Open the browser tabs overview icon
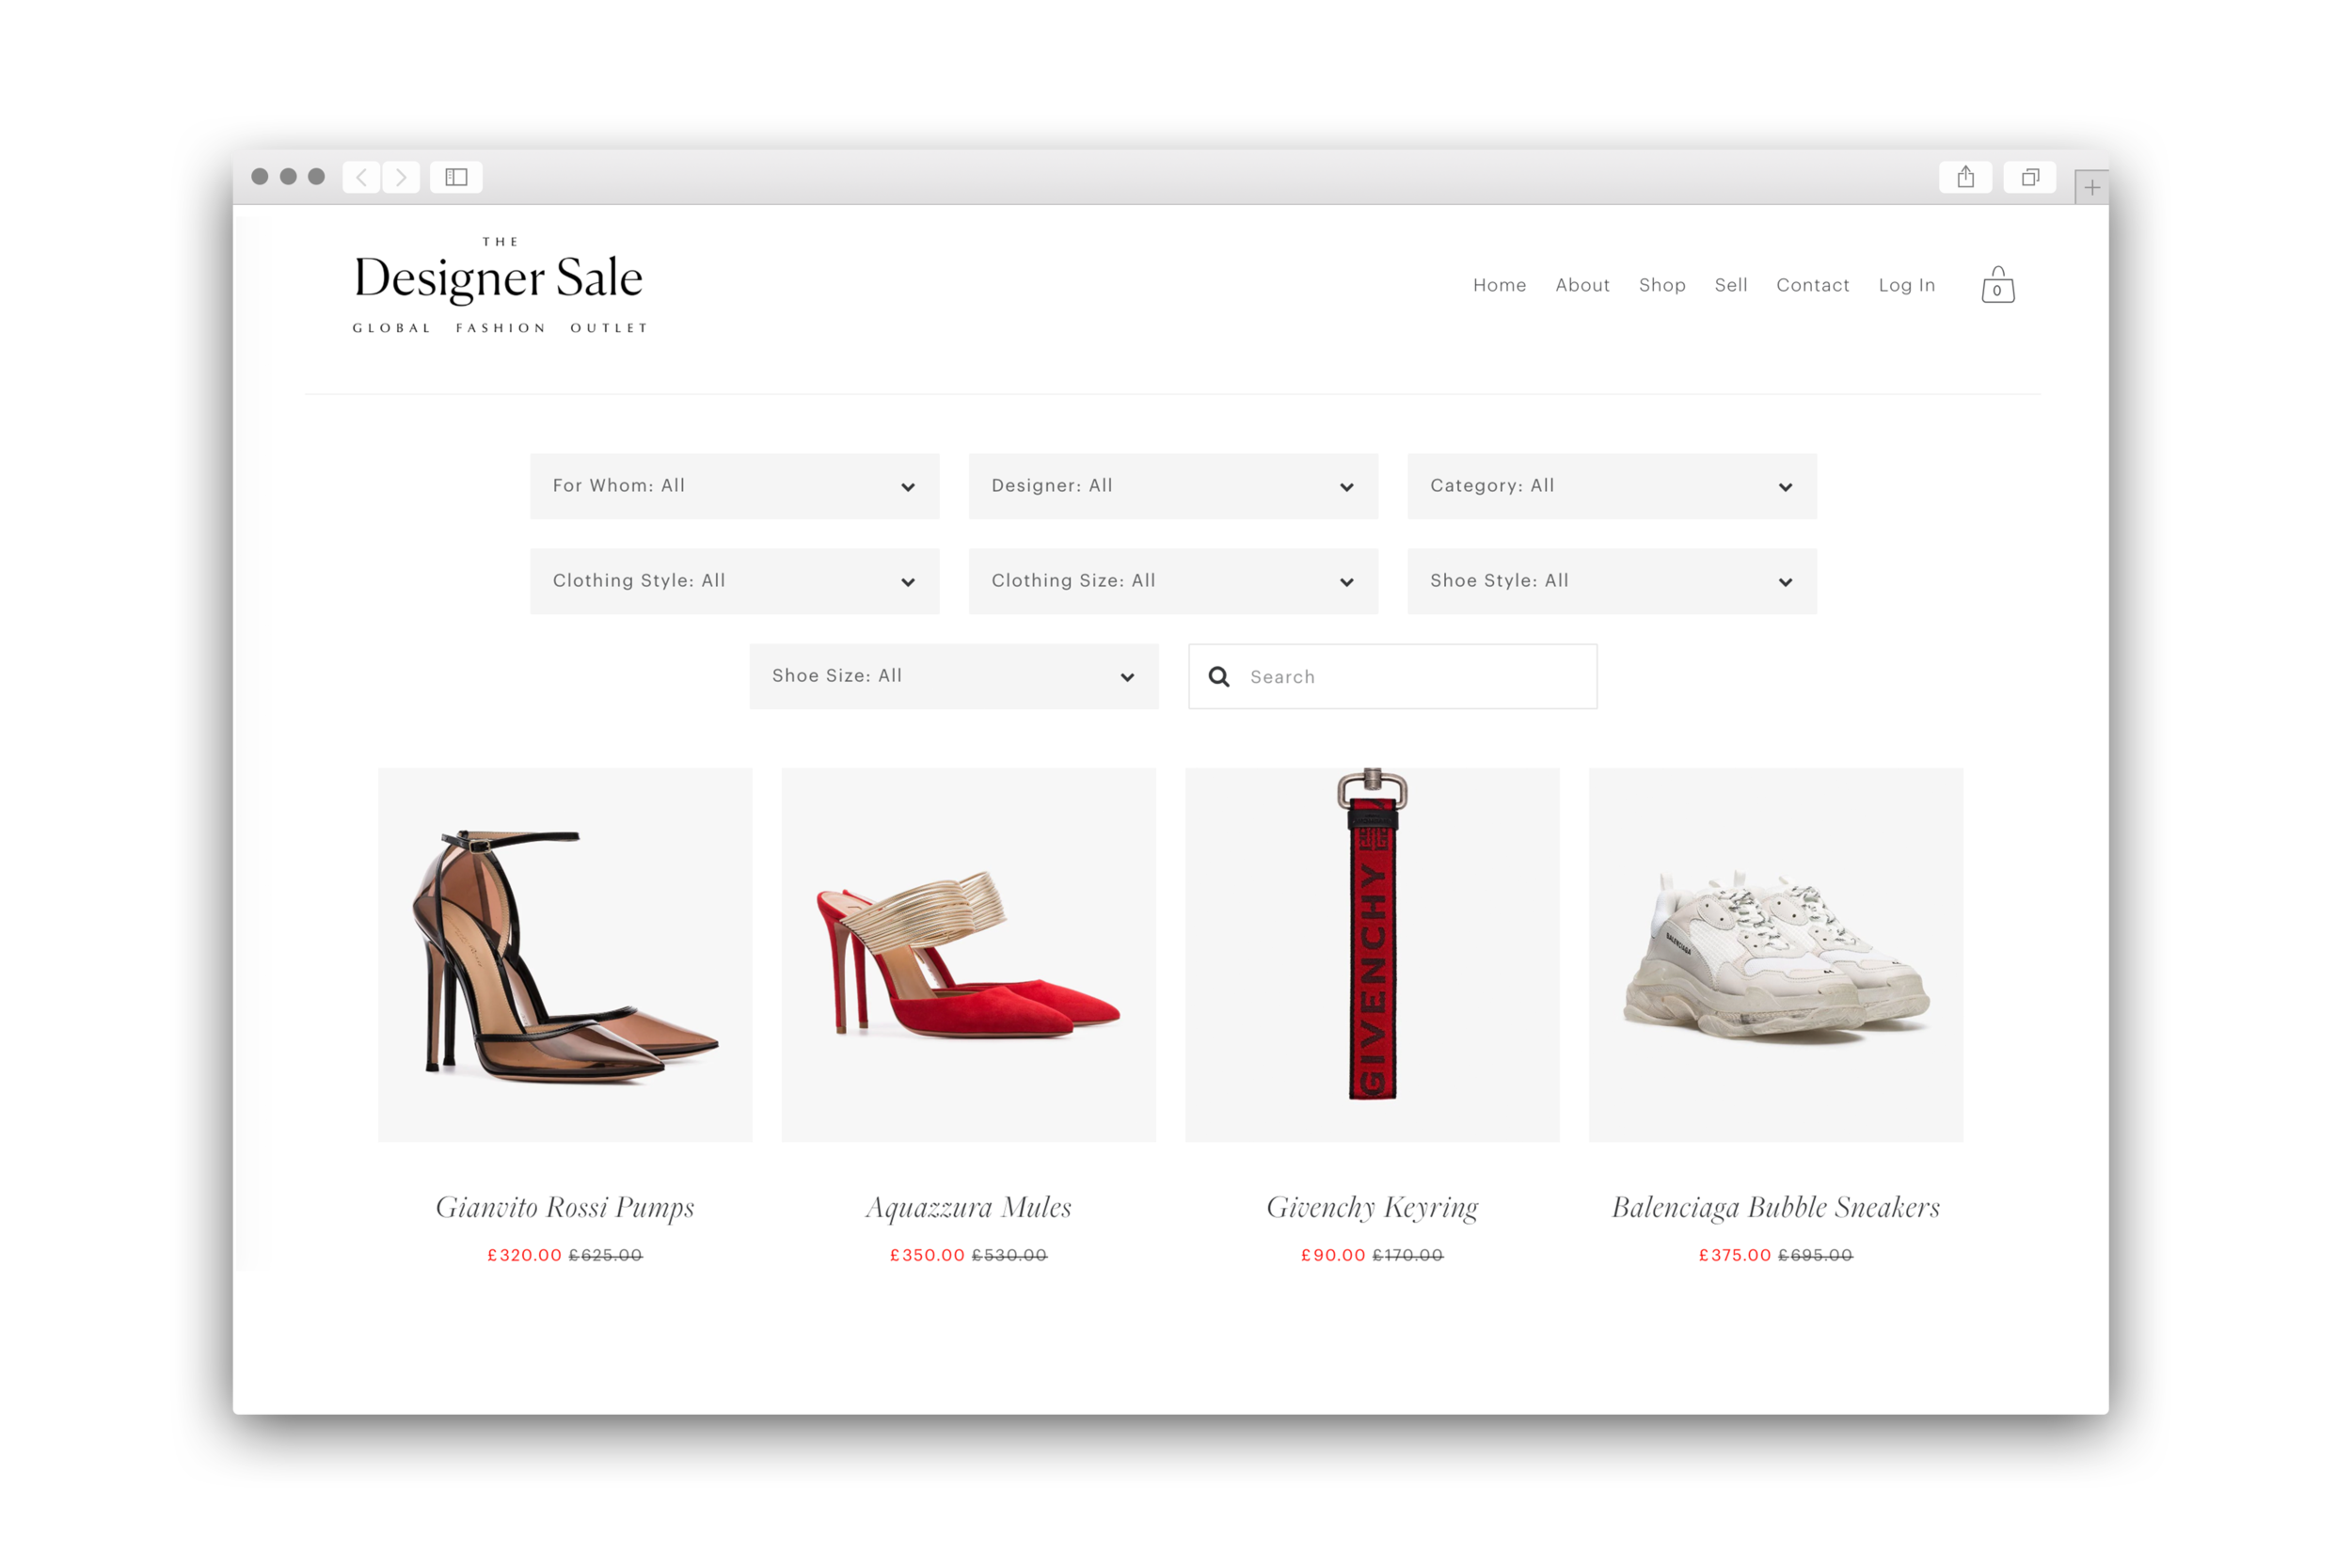The height and width of the screenshot is (1568, 2352). click(x=2029, y=177)
